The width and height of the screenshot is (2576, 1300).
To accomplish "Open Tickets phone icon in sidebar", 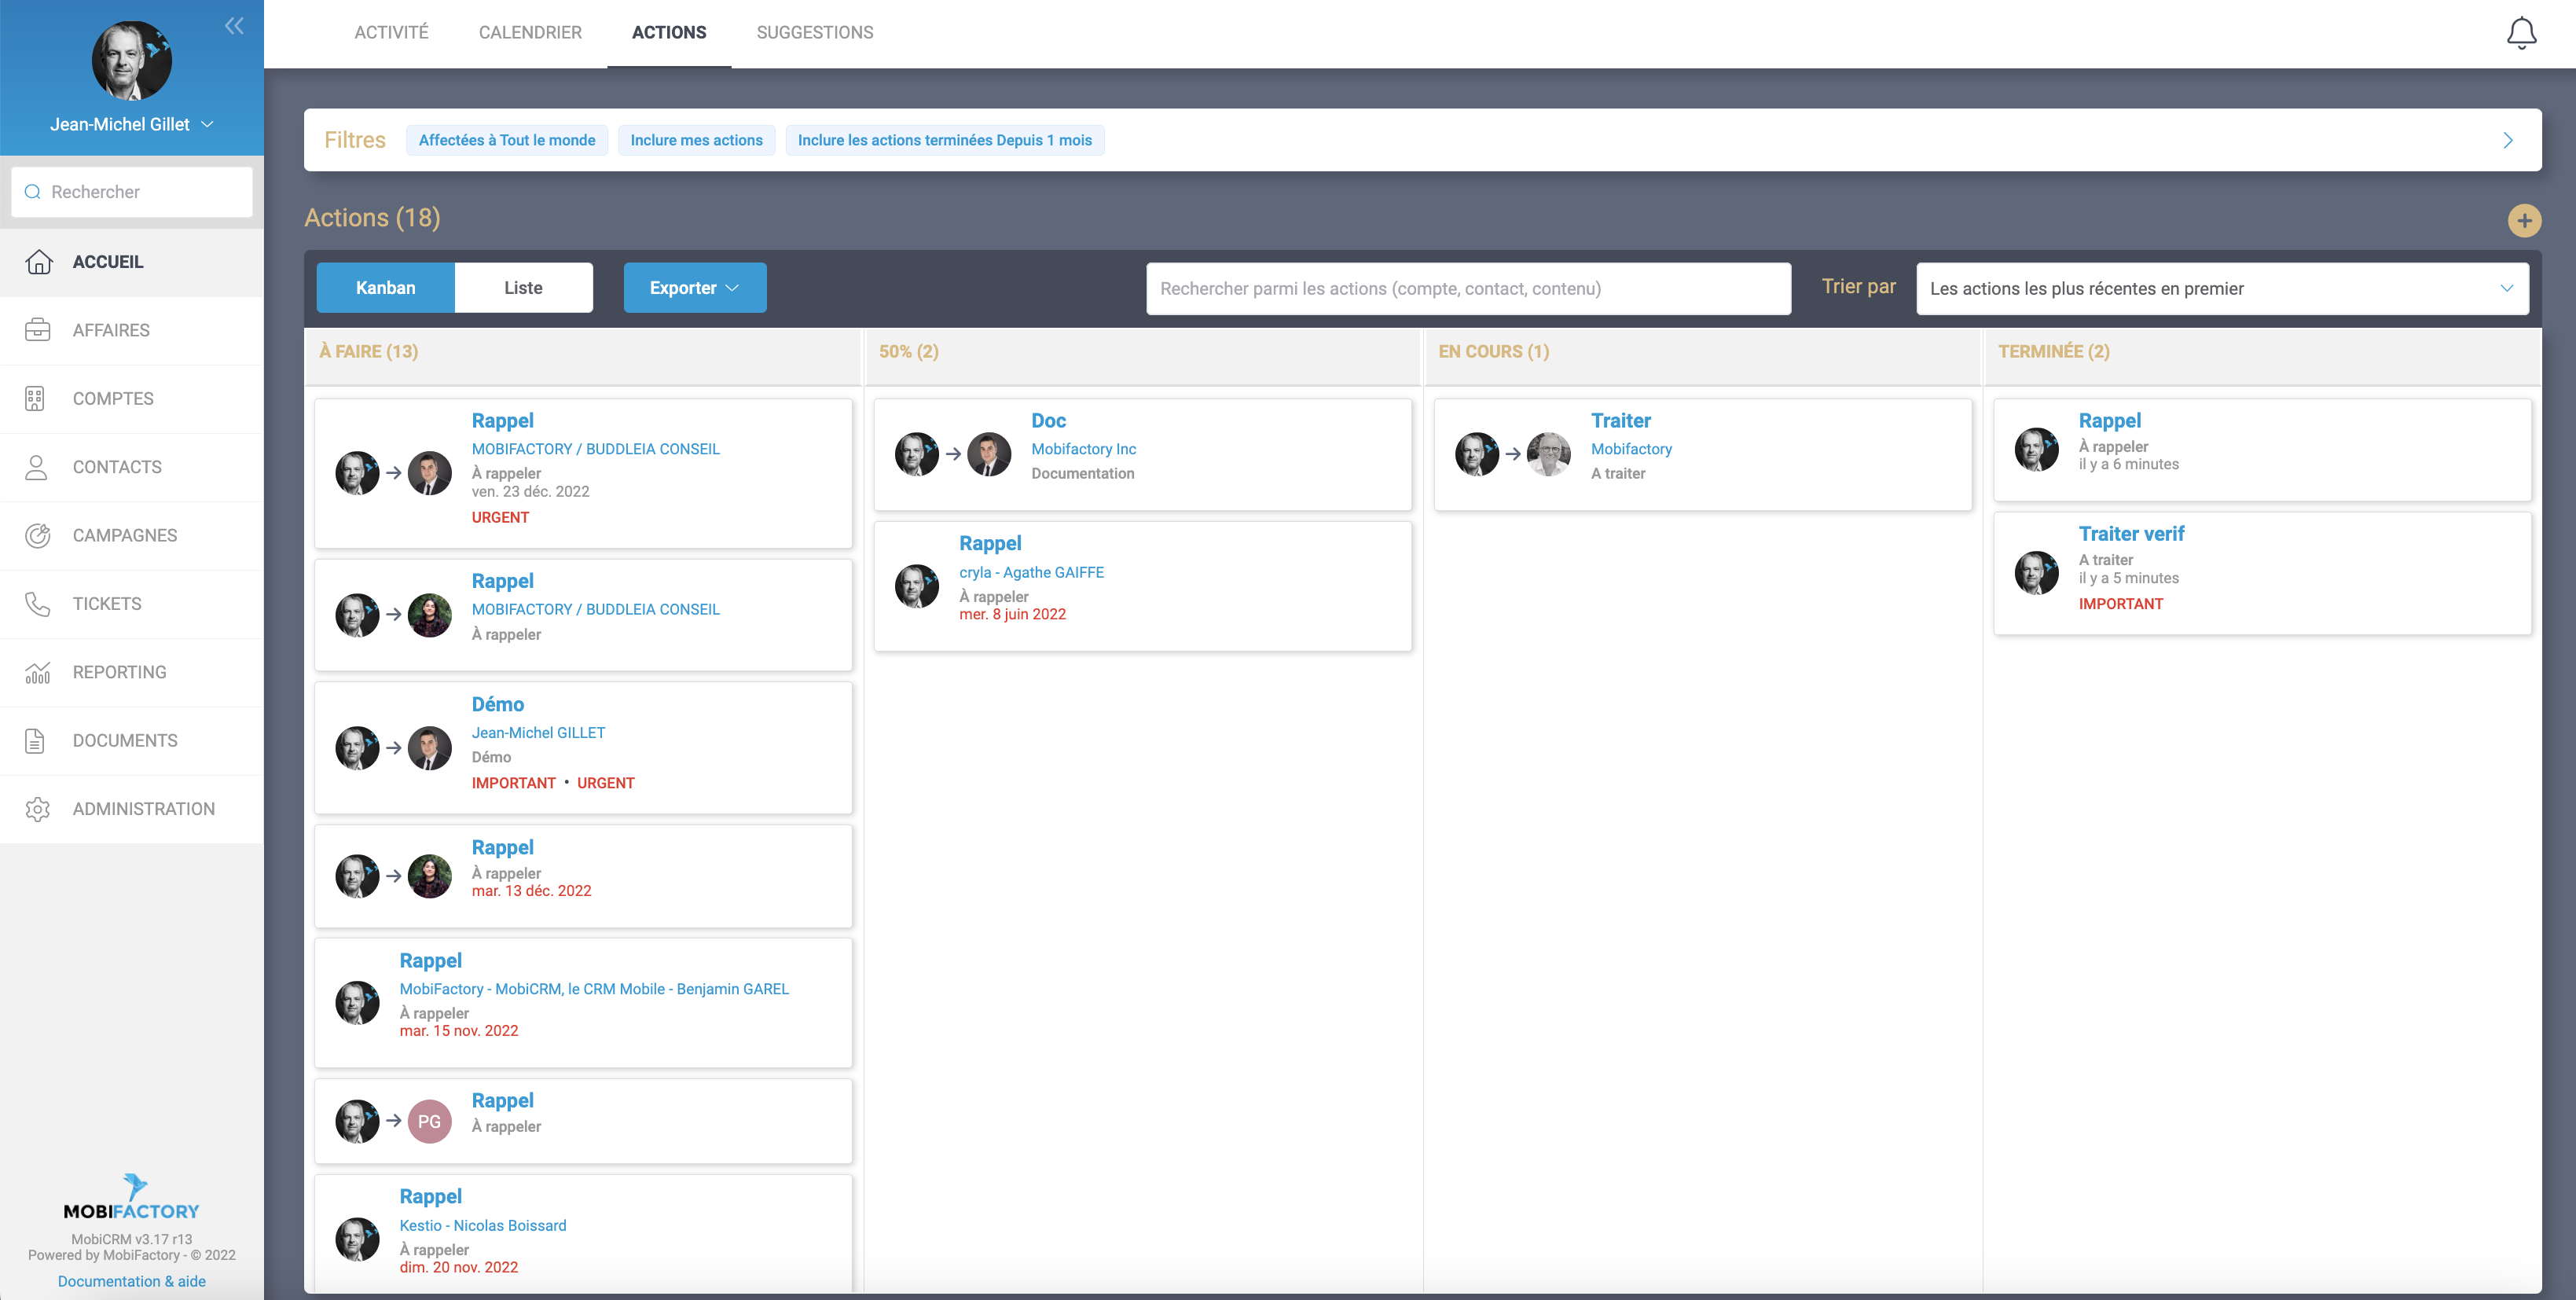I will coord(38,604).
